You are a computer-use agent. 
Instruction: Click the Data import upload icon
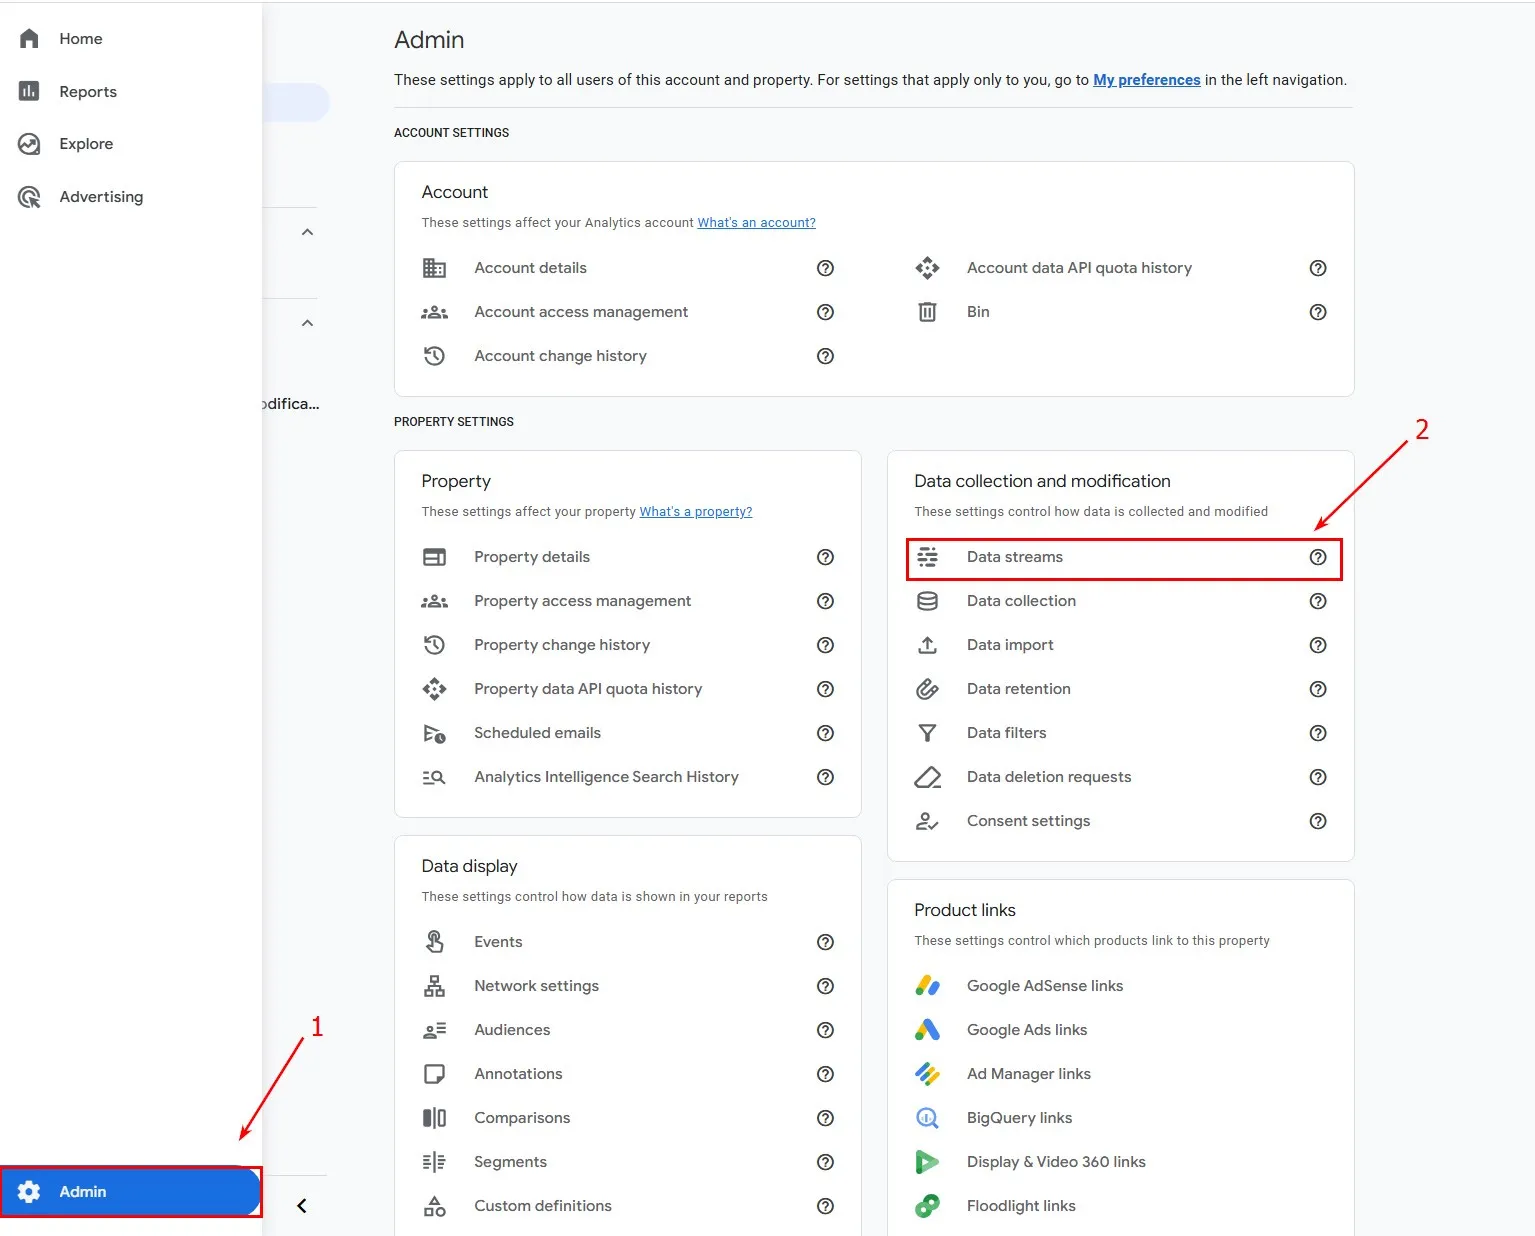tap(927, 645)
